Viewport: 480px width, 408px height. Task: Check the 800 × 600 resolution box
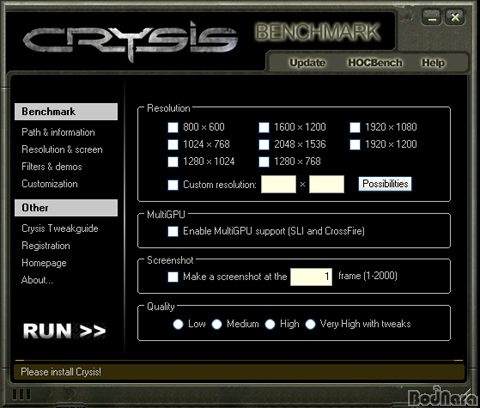173,127
